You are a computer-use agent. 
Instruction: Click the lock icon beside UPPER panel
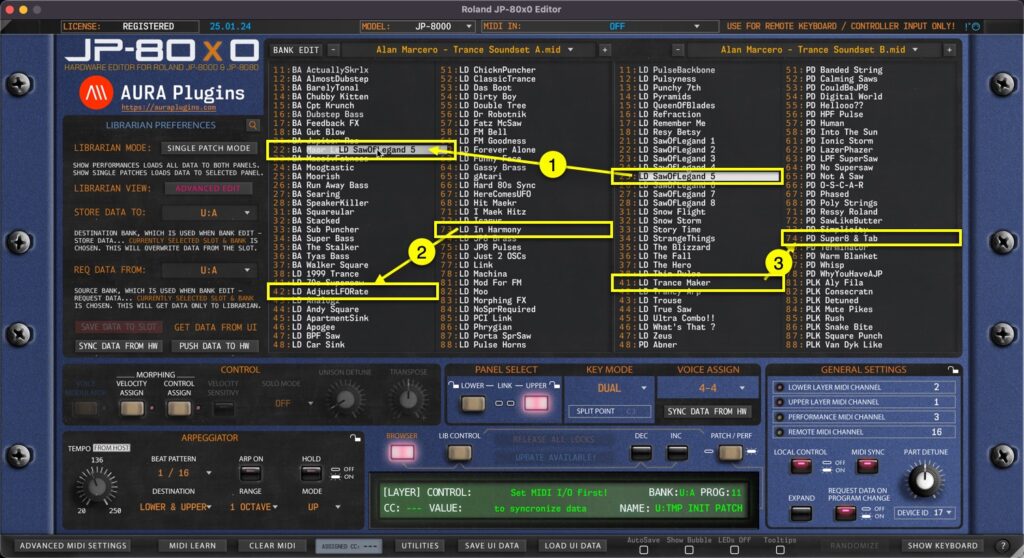pyautogui.click(x=554, y=386)
